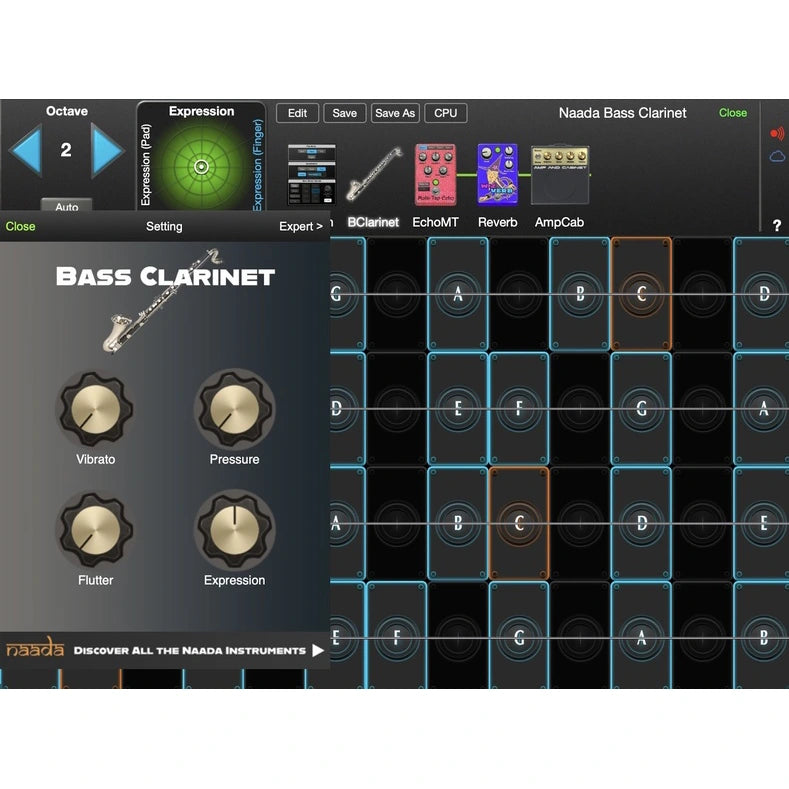
Task: Open the CPU meter button
Action: tap(446, 113)
